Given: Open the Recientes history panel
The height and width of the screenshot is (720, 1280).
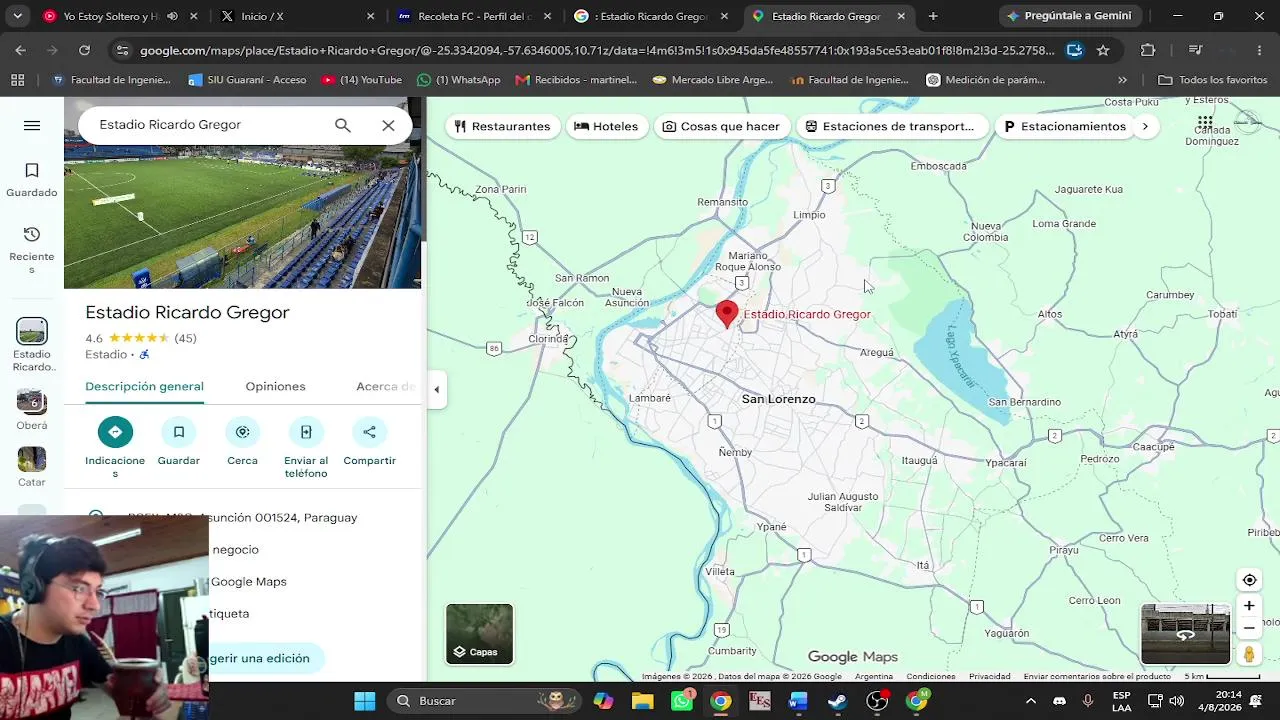Looking at the screenshot, I should (32, 249).
